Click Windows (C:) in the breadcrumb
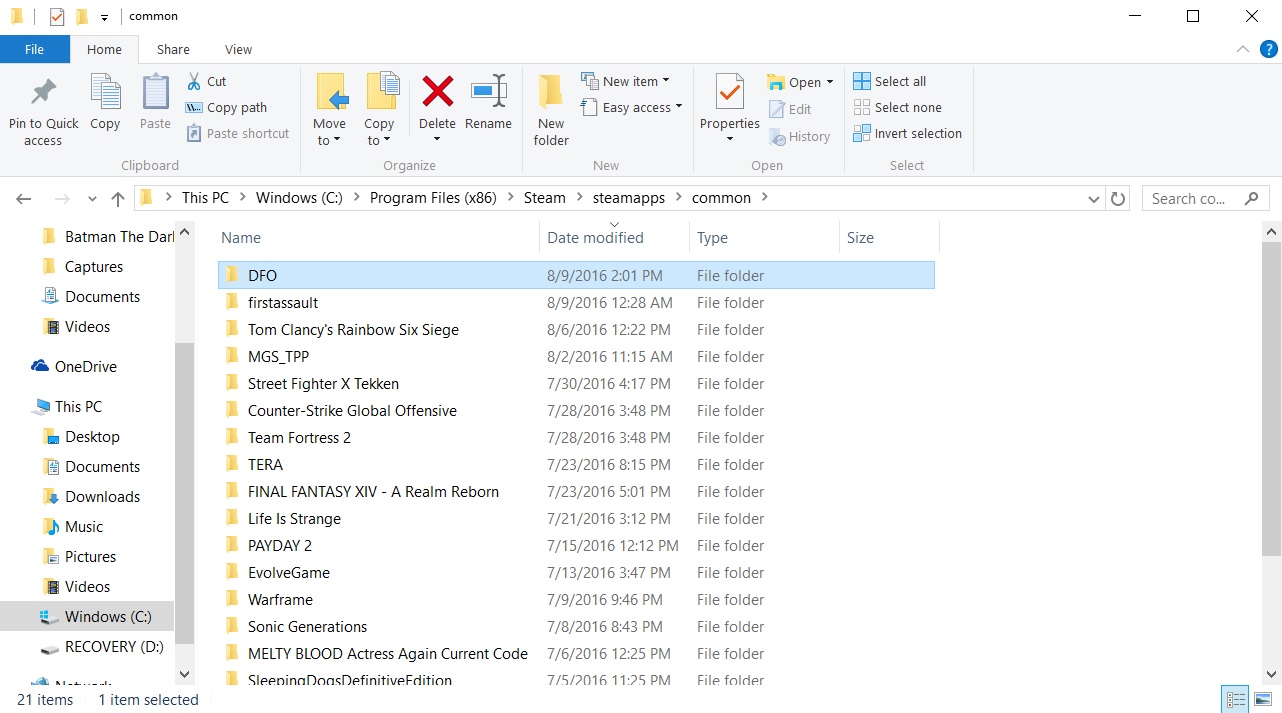Screen dimensions: 1282x713 click(299, 198)
